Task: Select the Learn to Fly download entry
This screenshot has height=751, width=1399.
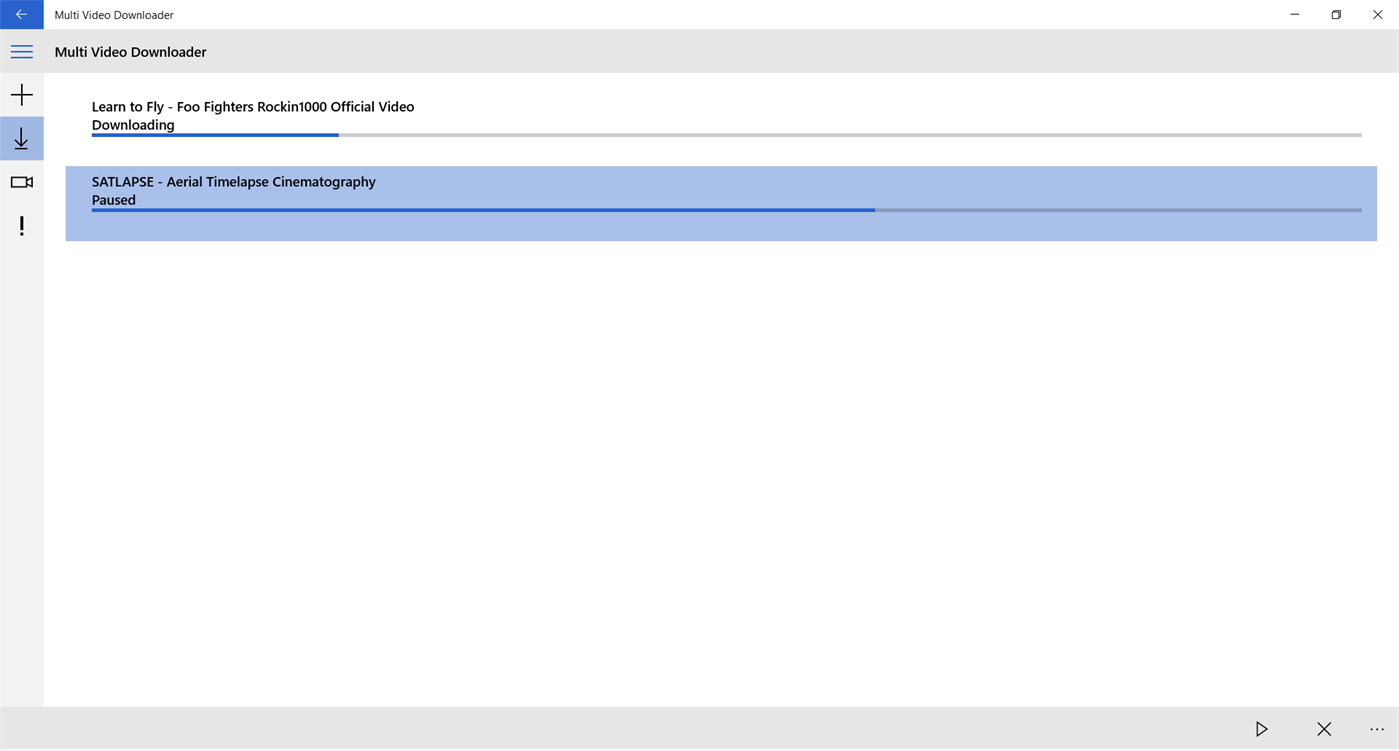Action: 700,115
